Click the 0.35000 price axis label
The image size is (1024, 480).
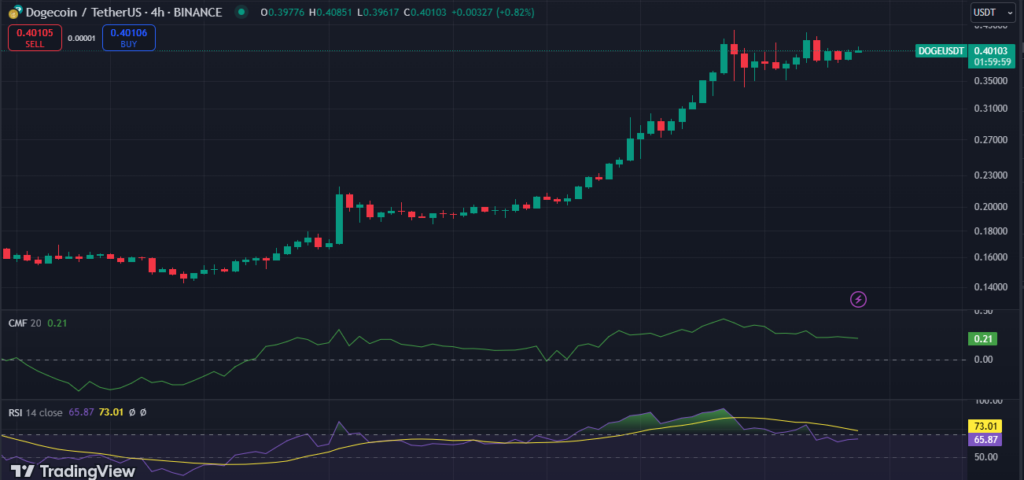coord(990,82)
